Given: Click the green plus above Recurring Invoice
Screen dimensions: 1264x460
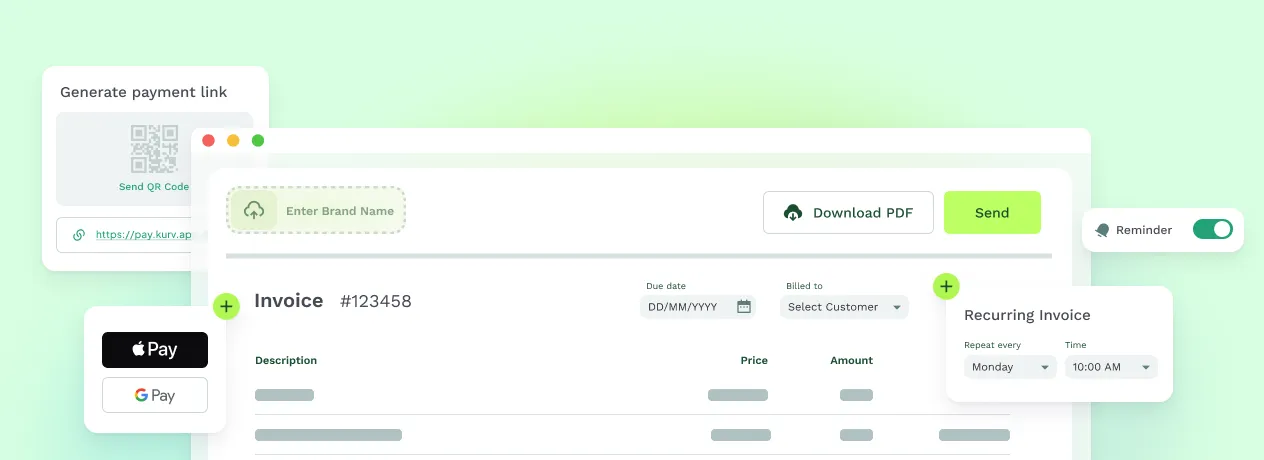Looking at the screenshot, I should click(945, 287).
